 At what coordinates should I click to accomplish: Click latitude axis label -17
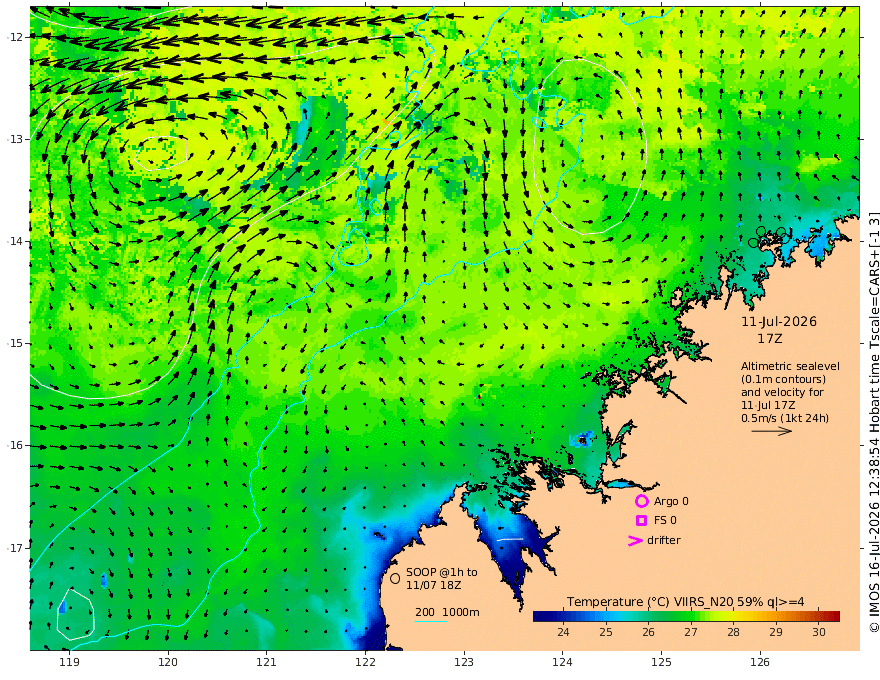[x=15, y=548]
